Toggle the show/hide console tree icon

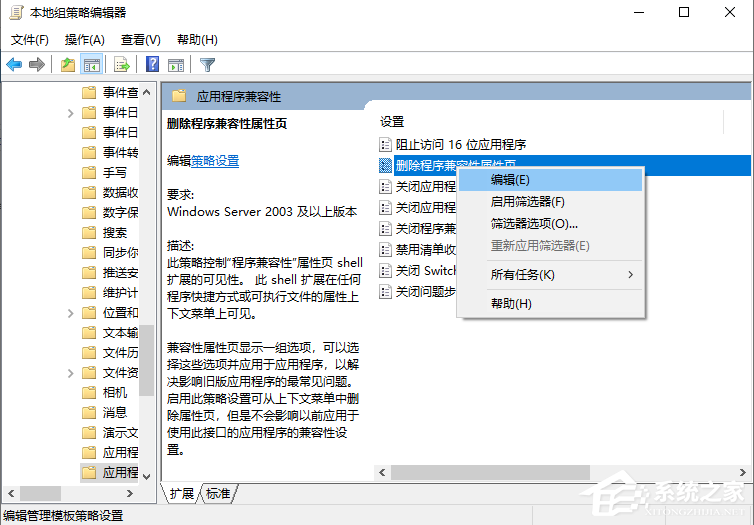(91, 64)
